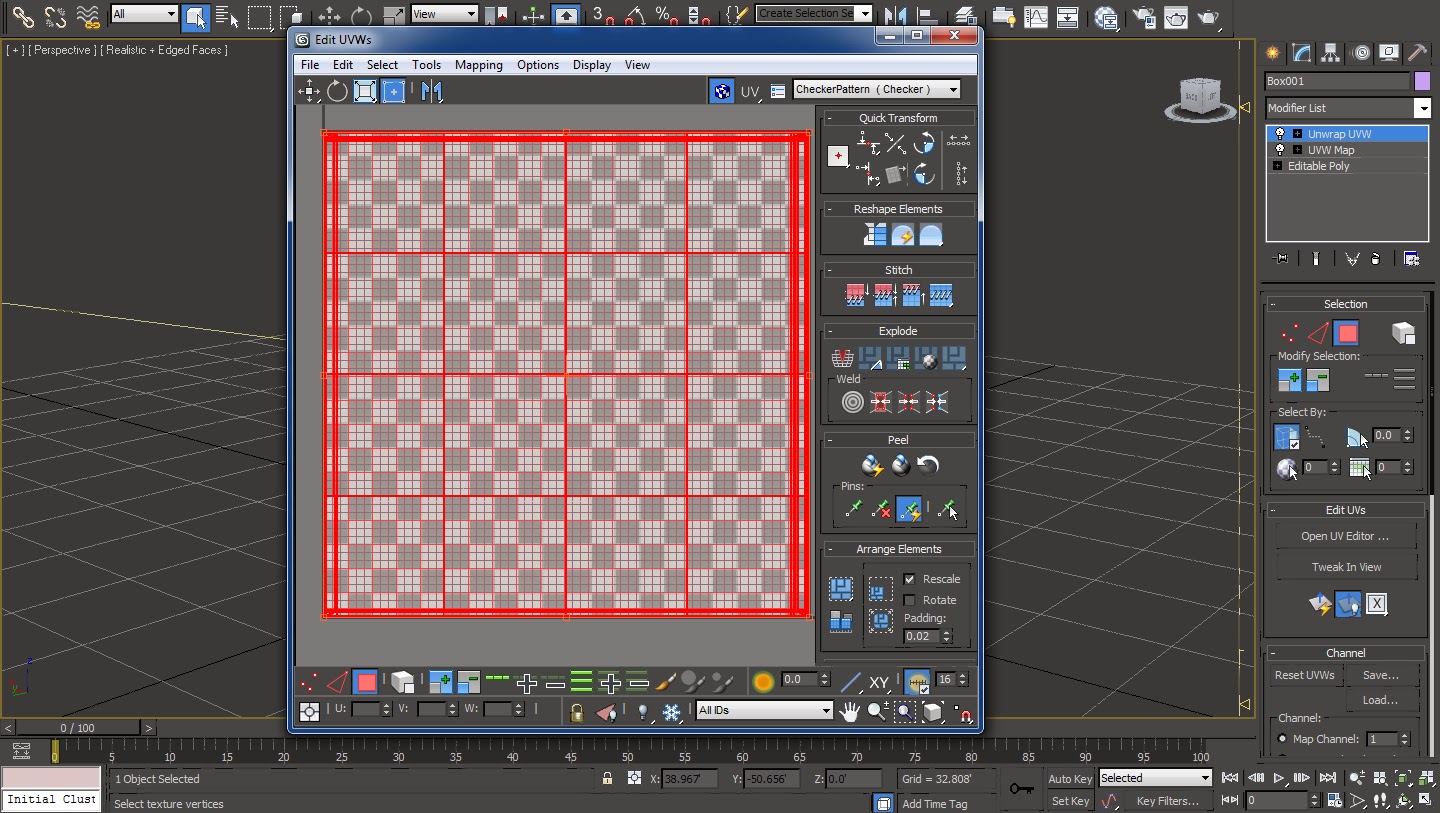
Task: Enable the Rotate checkbox in Arrange Elements
Action: click(911, 600)
